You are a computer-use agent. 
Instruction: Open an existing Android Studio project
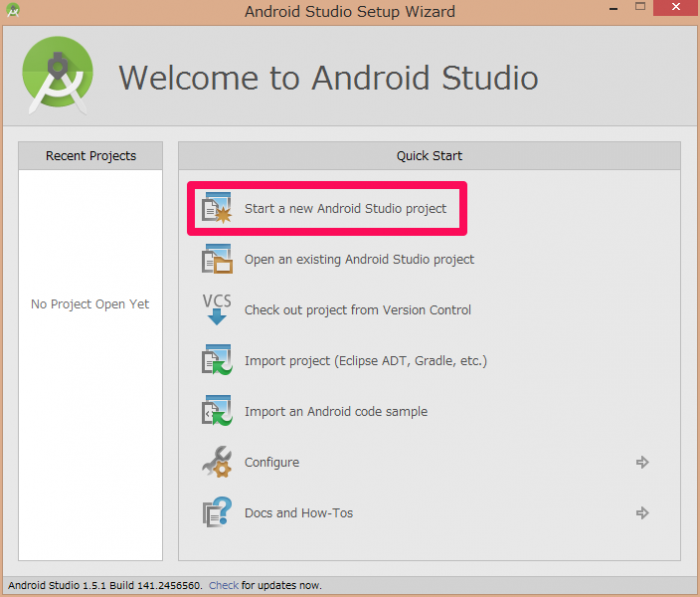pyautogui.click(x=359, y=259)
